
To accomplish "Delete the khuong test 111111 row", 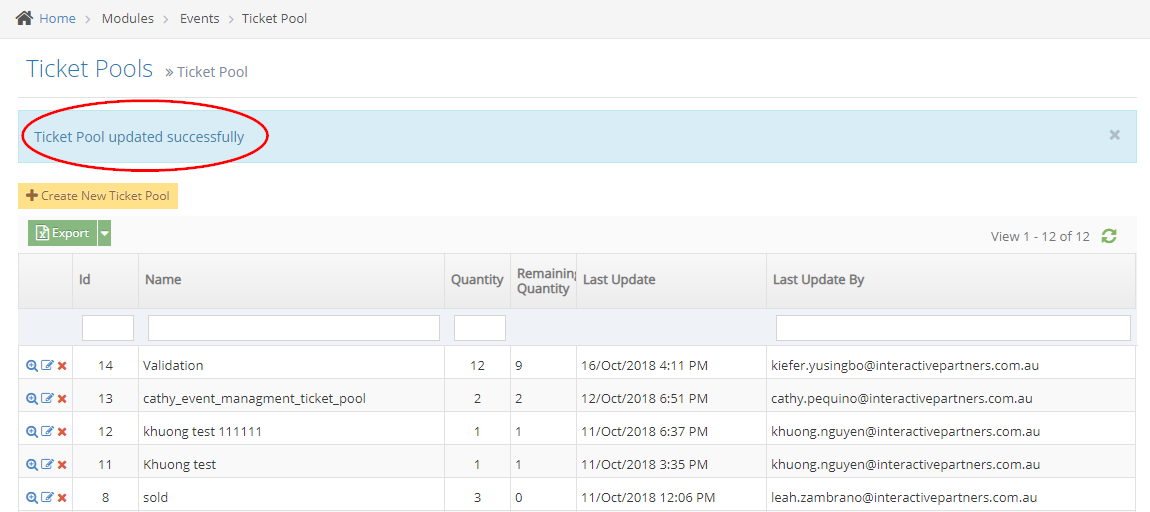I will [x=62, y=432].
